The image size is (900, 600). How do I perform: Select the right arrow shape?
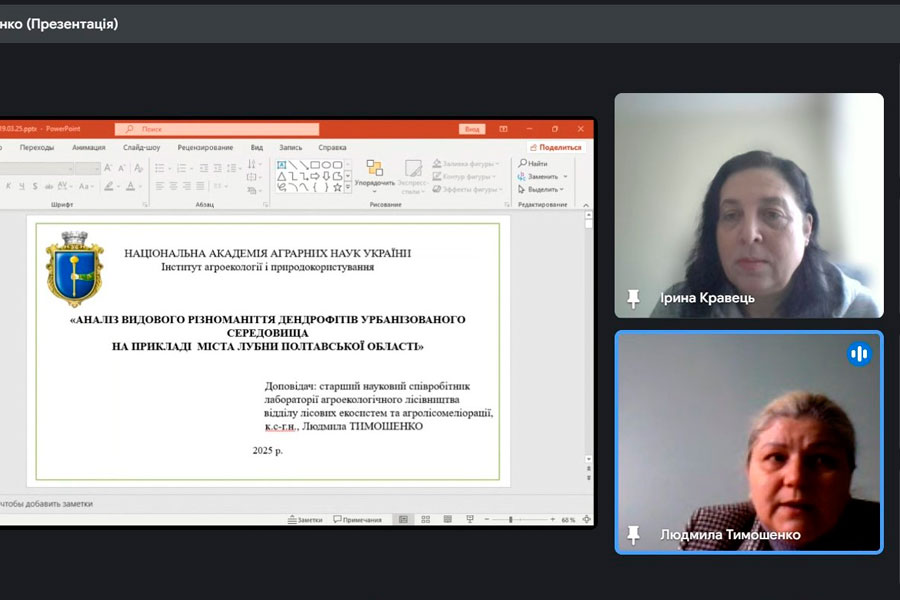[315, 176]
